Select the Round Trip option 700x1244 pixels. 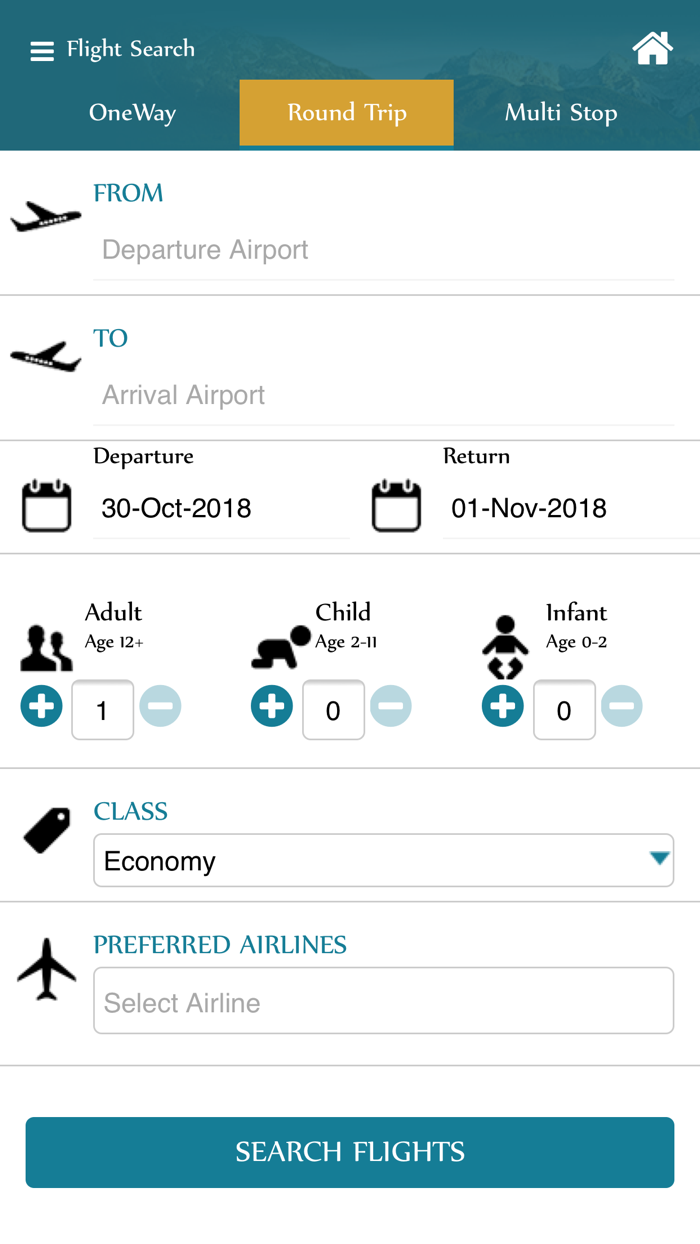[346, 113]
